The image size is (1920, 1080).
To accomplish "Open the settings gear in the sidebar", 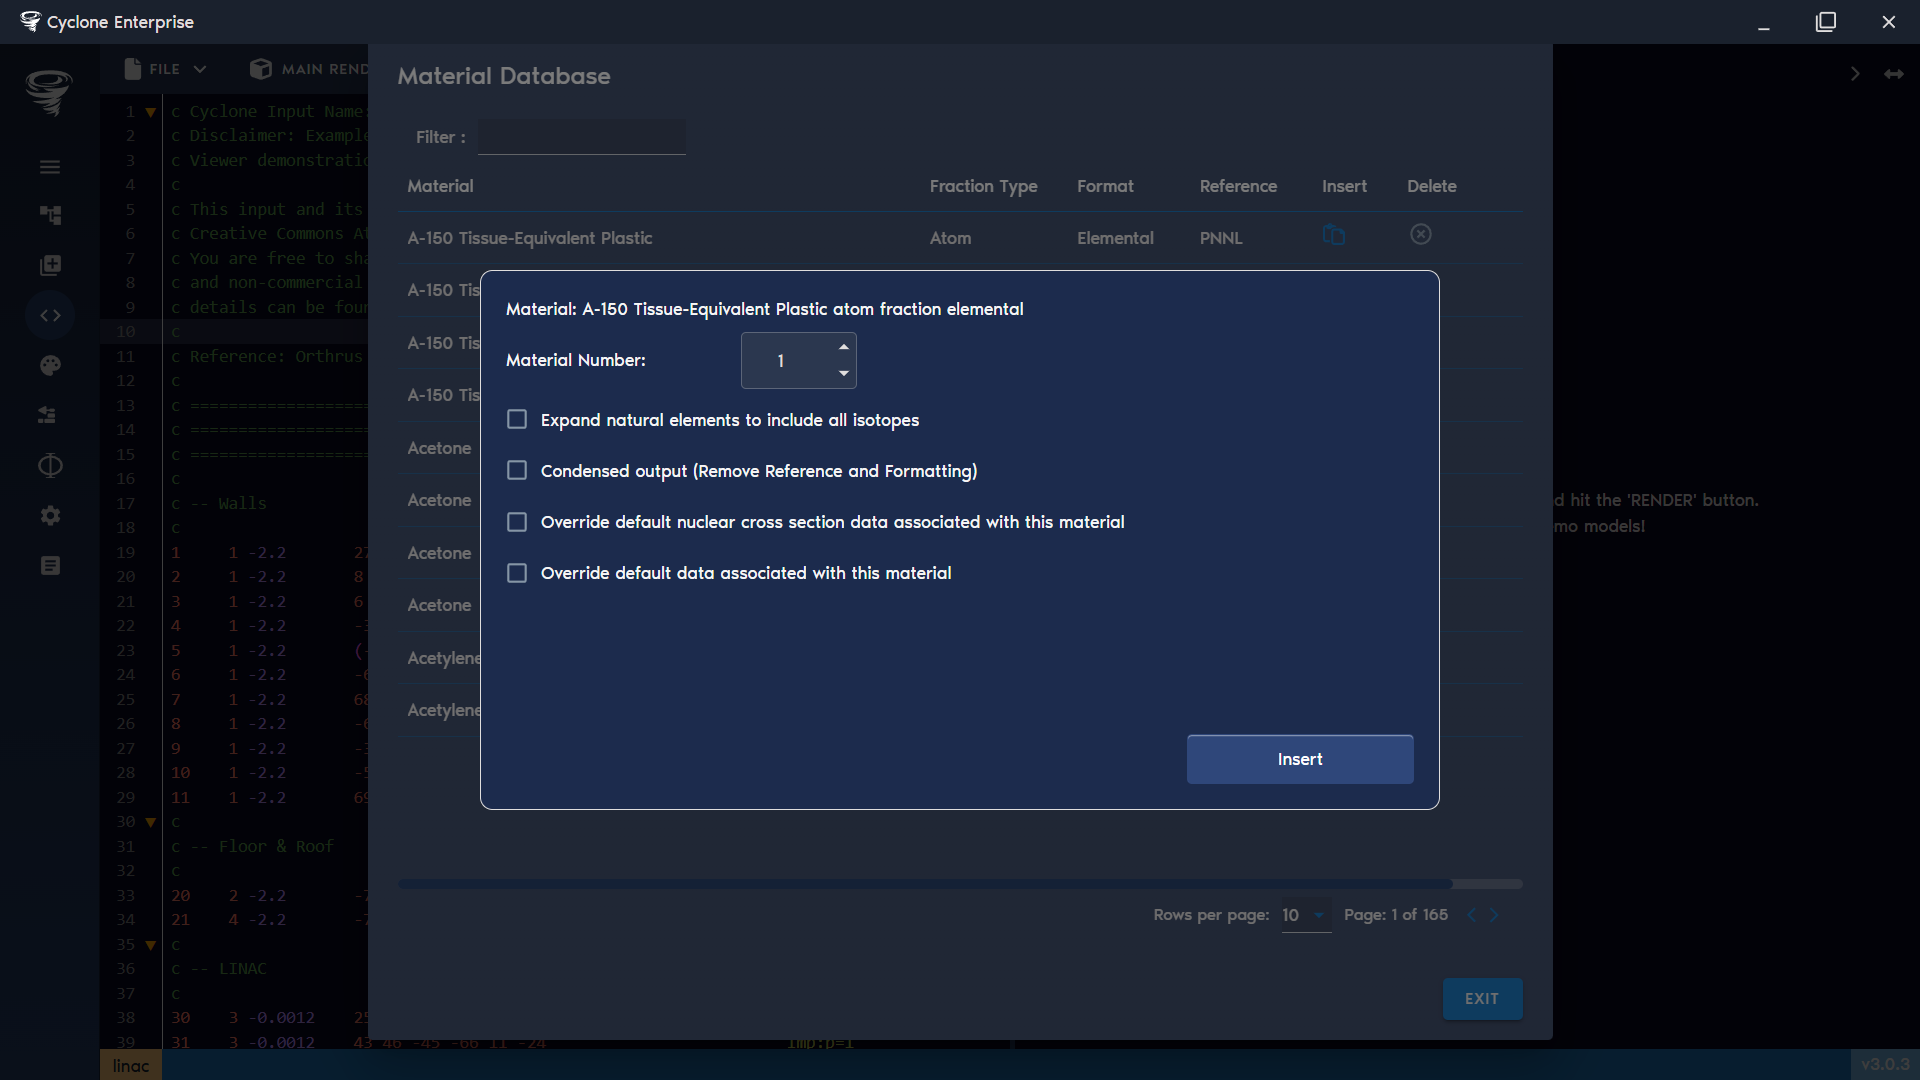I will click(50, 515).
